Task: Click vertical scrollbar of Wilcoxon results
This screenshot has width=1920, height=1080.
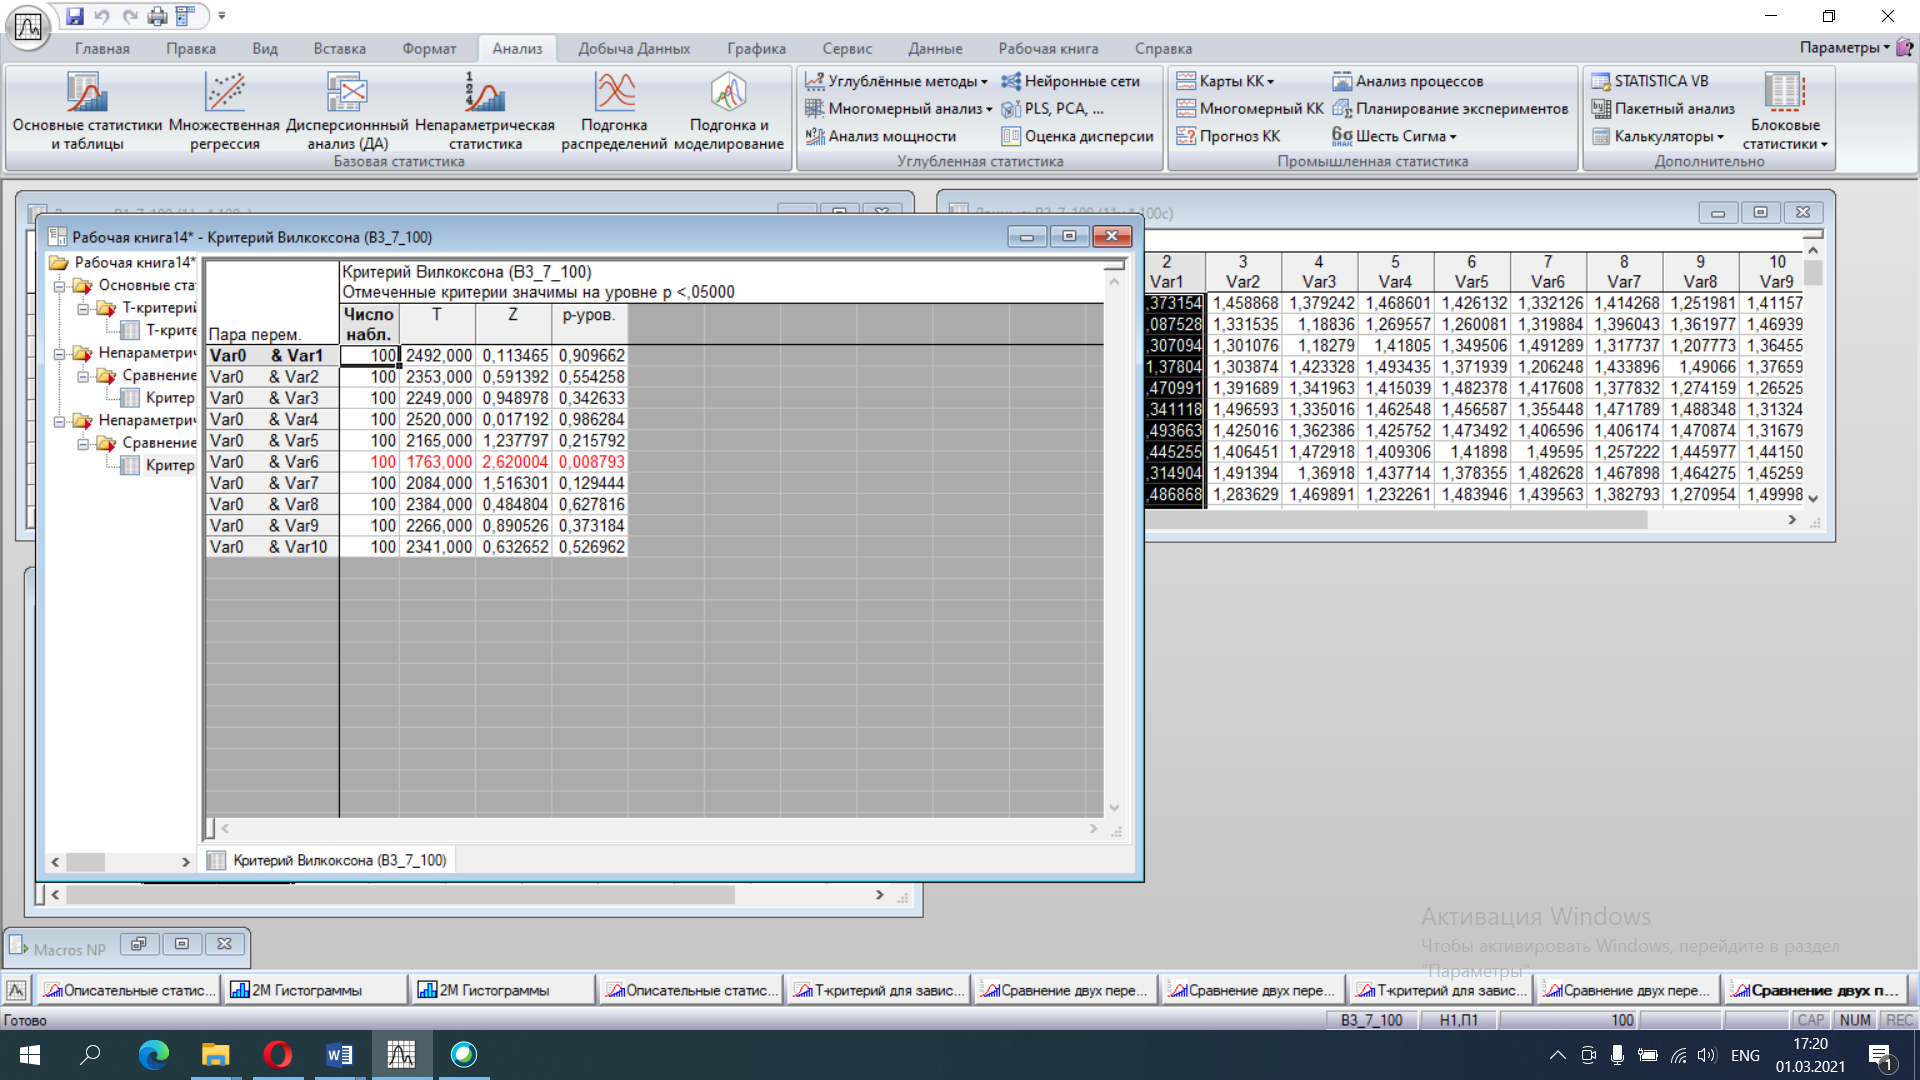Action: coord(1114,545)
